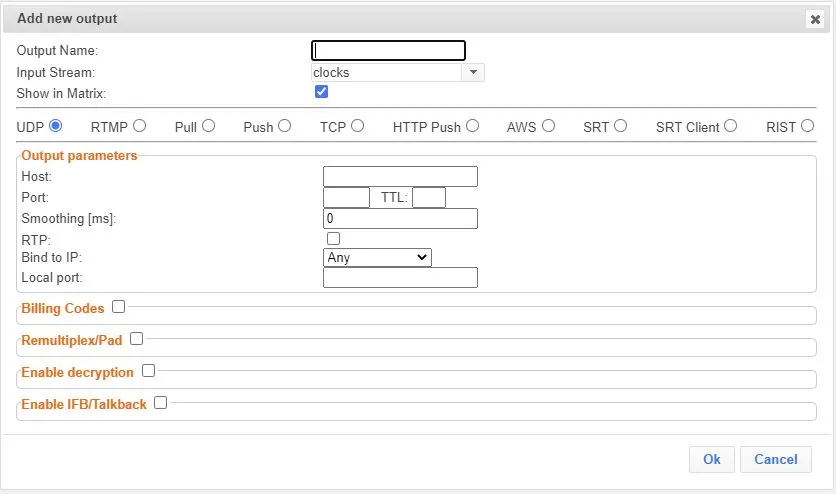Click the Billing Codes label
836x494 pixels.
(x=63, y=309)
